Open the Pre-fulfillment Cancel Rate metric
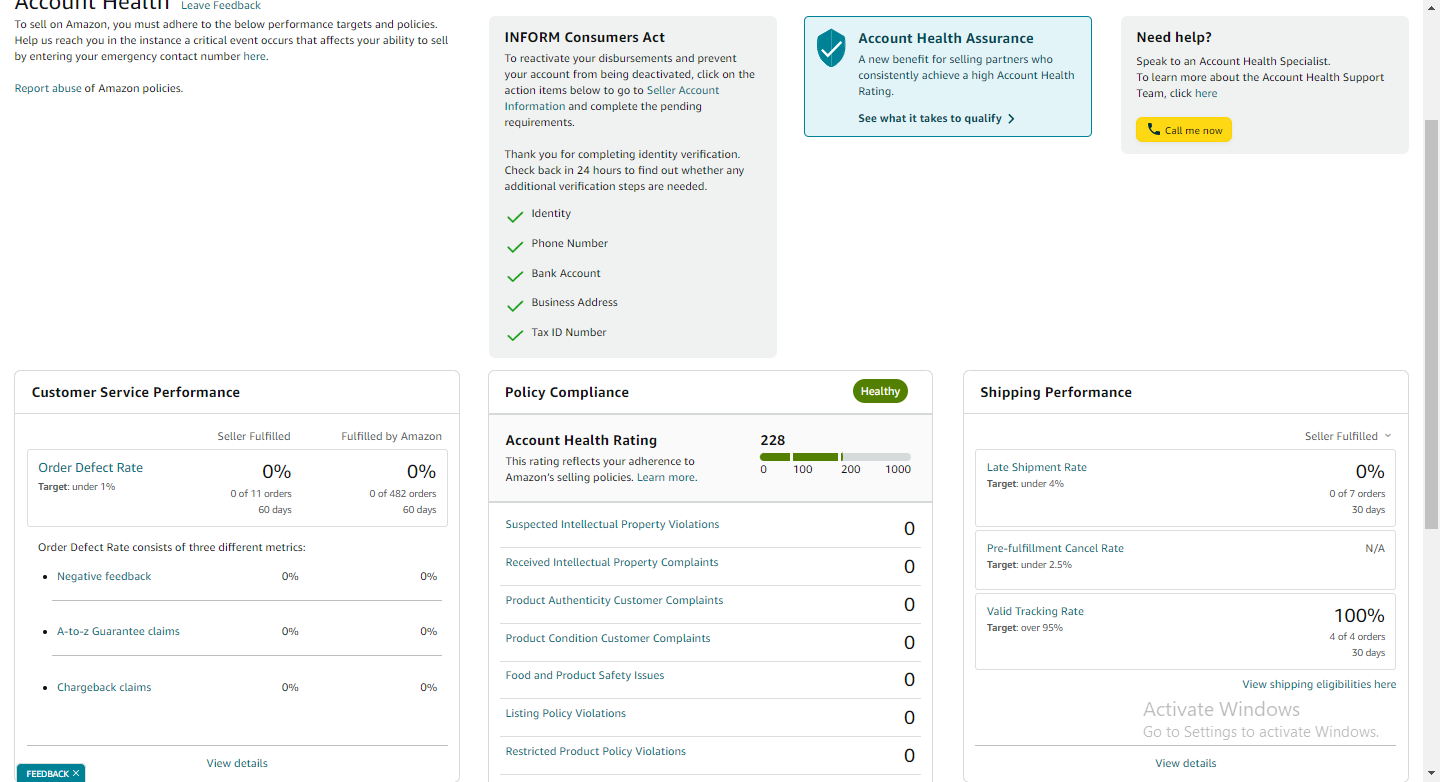This screenshot has height=782, width=1440. [1055, 549]
